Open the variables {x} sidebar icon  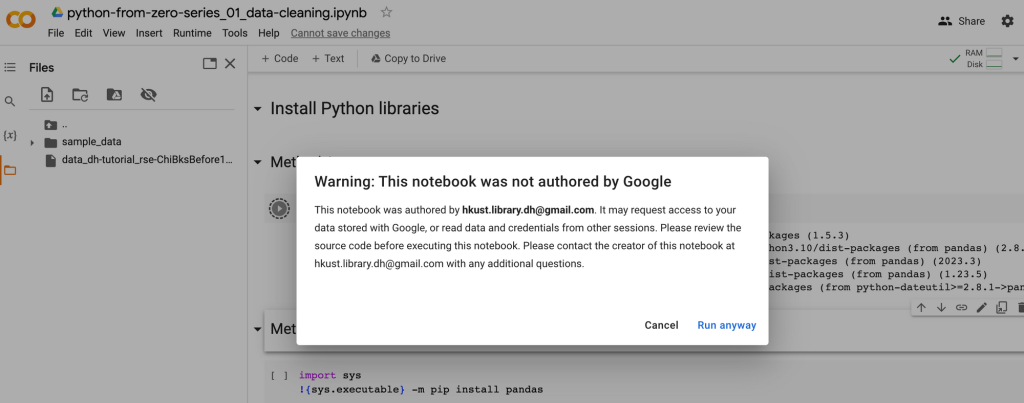10,135
